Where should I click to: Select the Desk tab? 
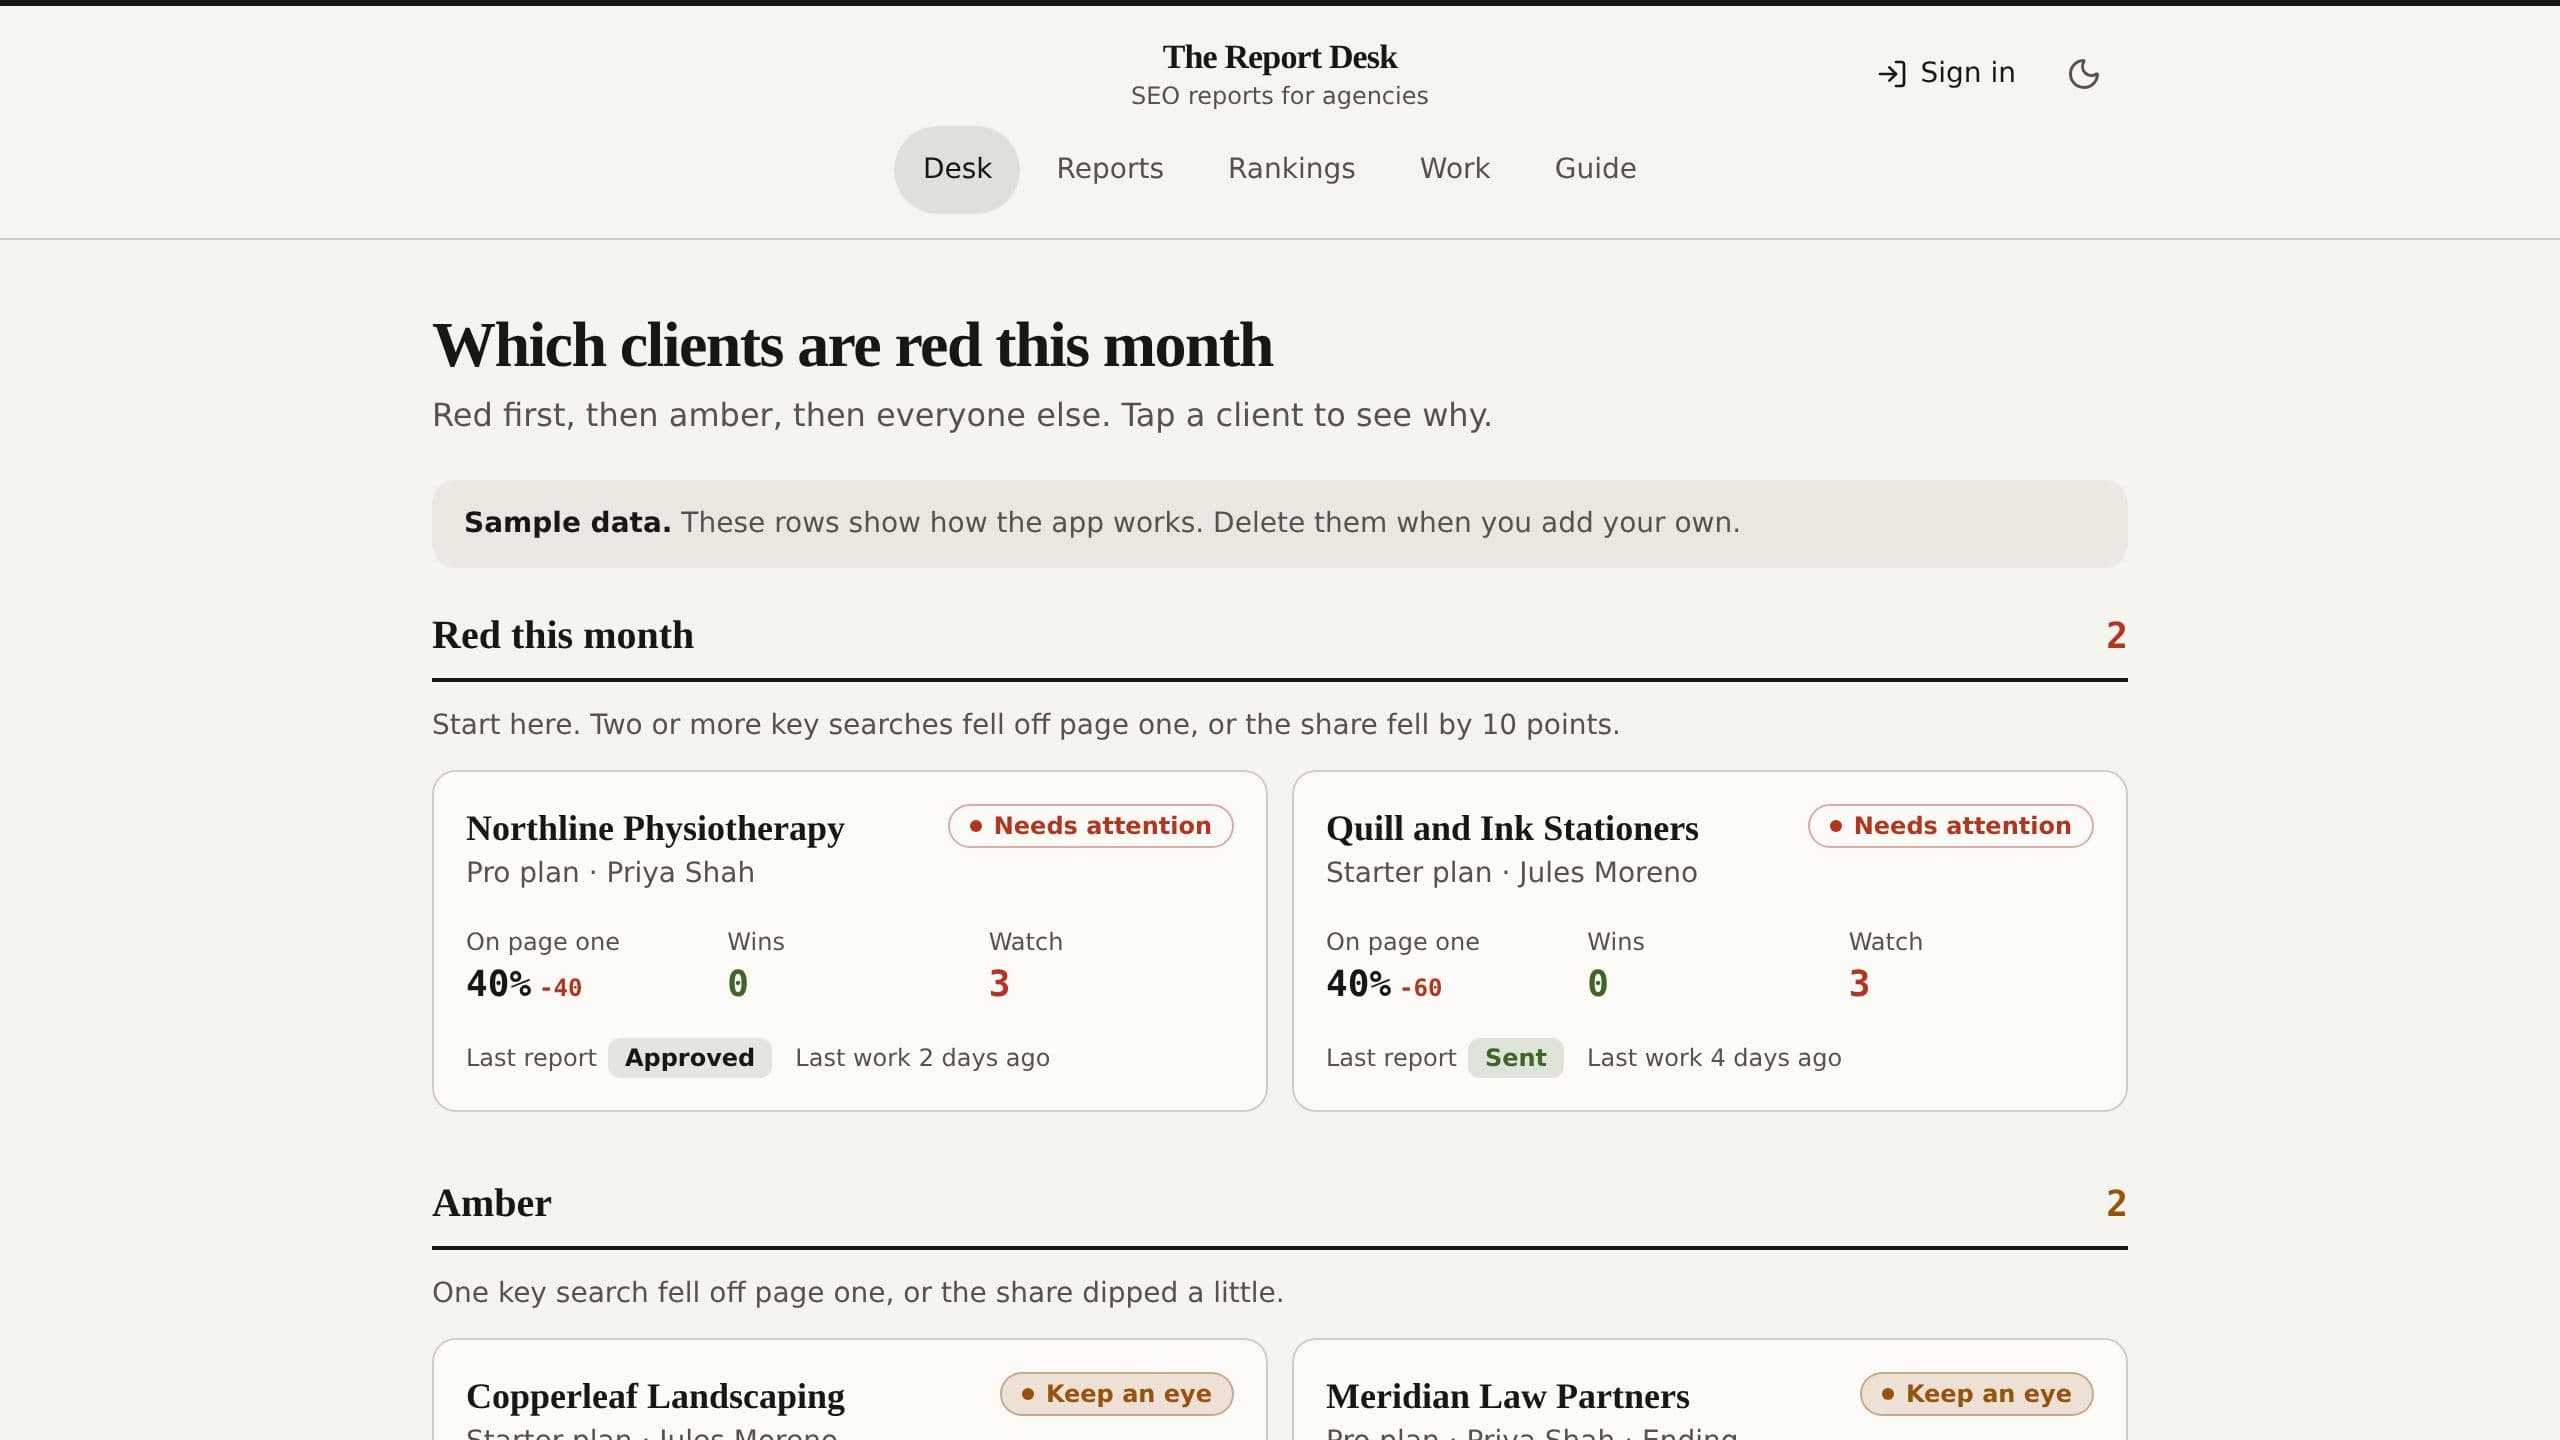click(956, 169)
